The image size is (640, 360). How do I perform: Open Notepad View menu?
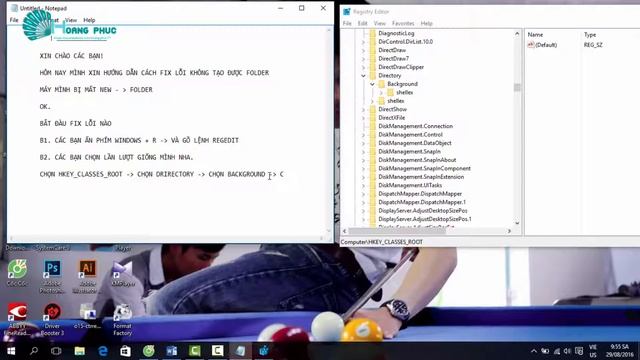point(71,20)
